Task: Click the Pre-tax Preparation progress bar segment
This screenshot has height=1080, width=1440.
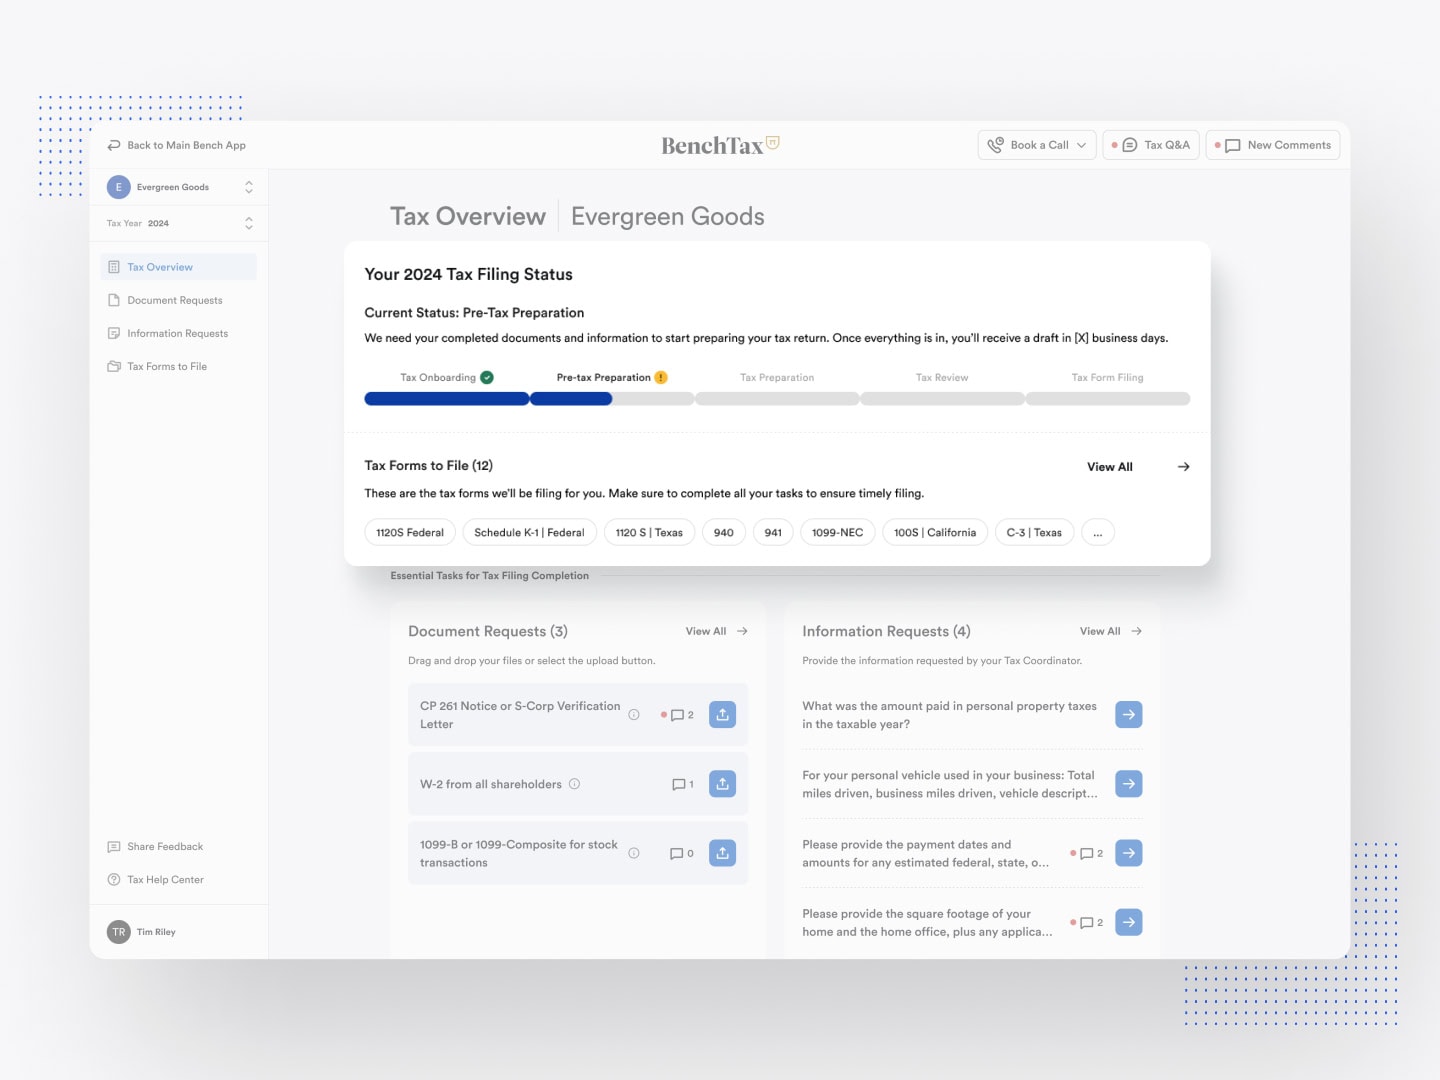Action: click(x=612, y=399)
